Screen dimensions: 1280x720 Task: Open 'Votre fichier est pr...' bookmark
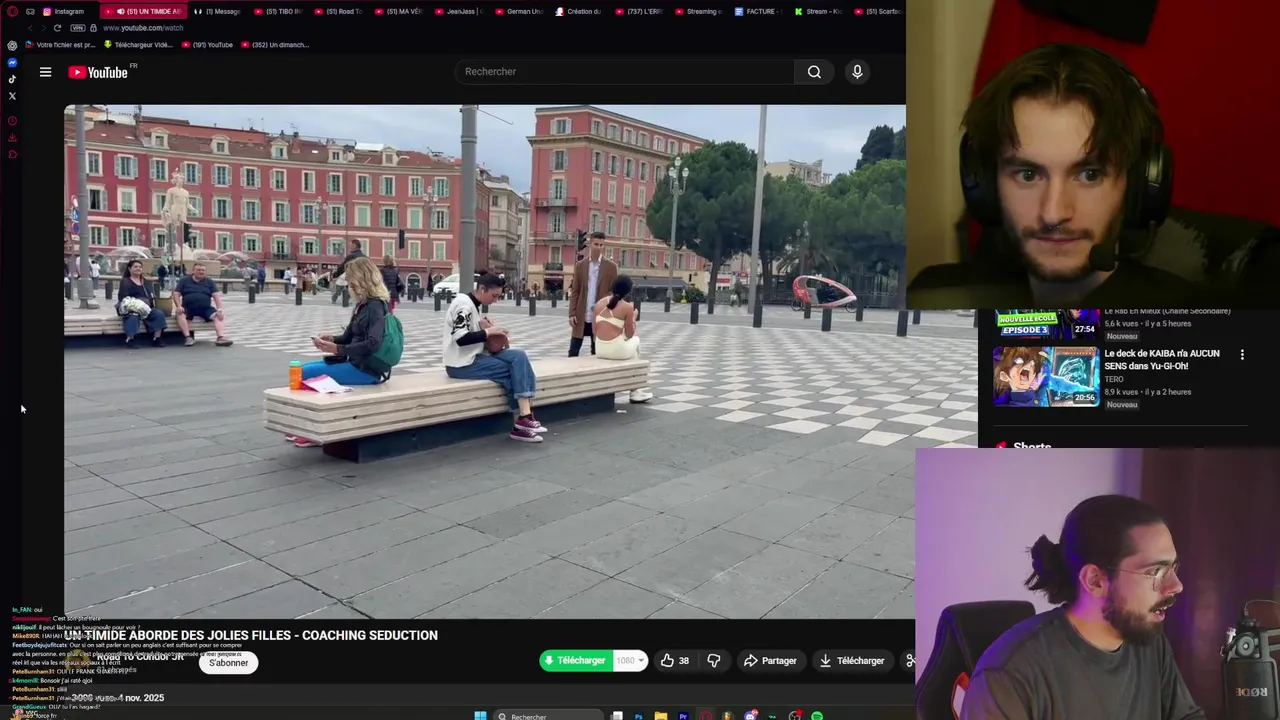point(61,45)
